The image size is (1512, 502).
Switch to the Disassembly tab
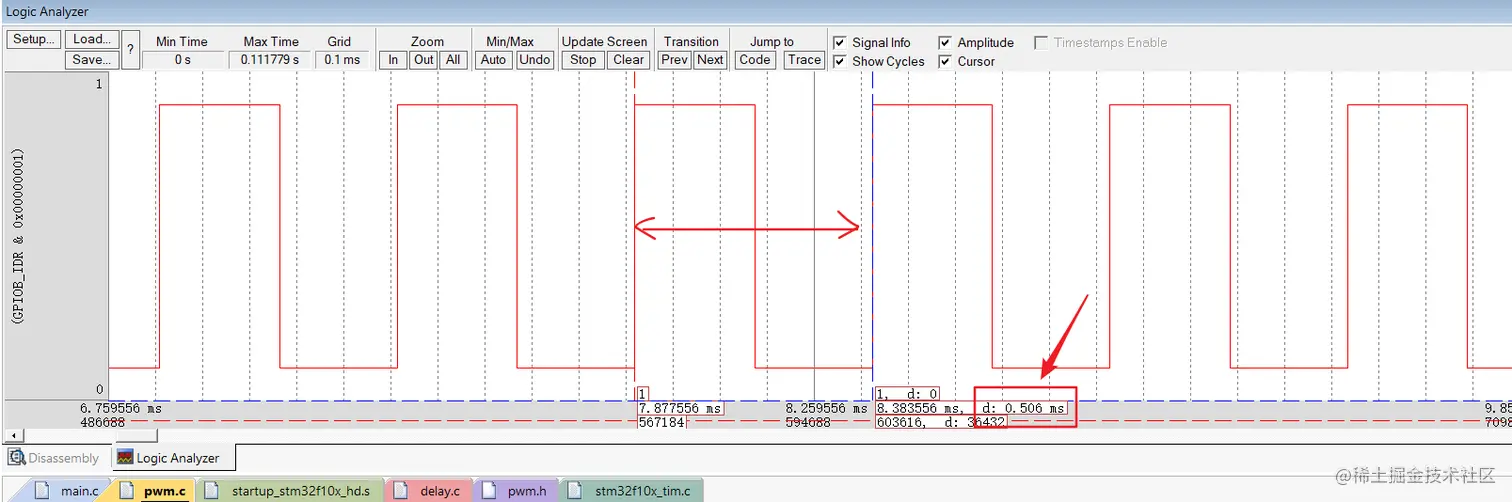[55, 458]
